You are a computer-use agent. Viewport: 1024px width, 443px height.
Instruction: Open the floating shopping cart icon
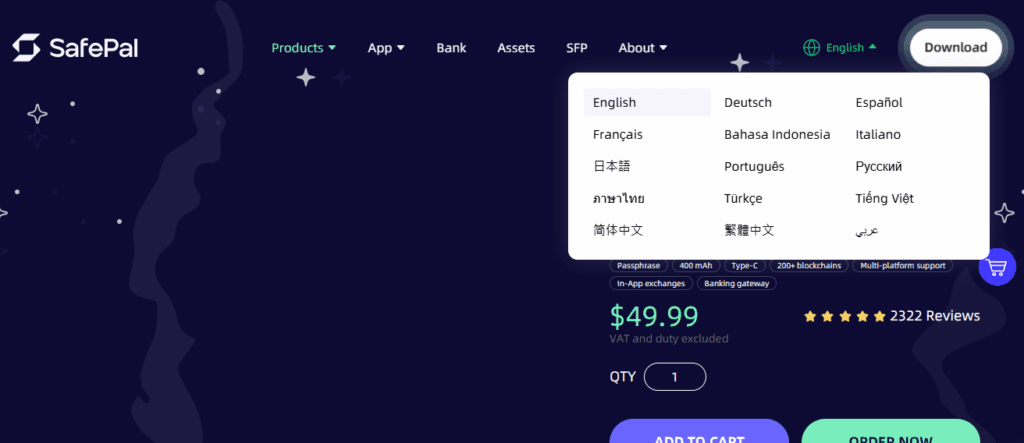(996, 267)
